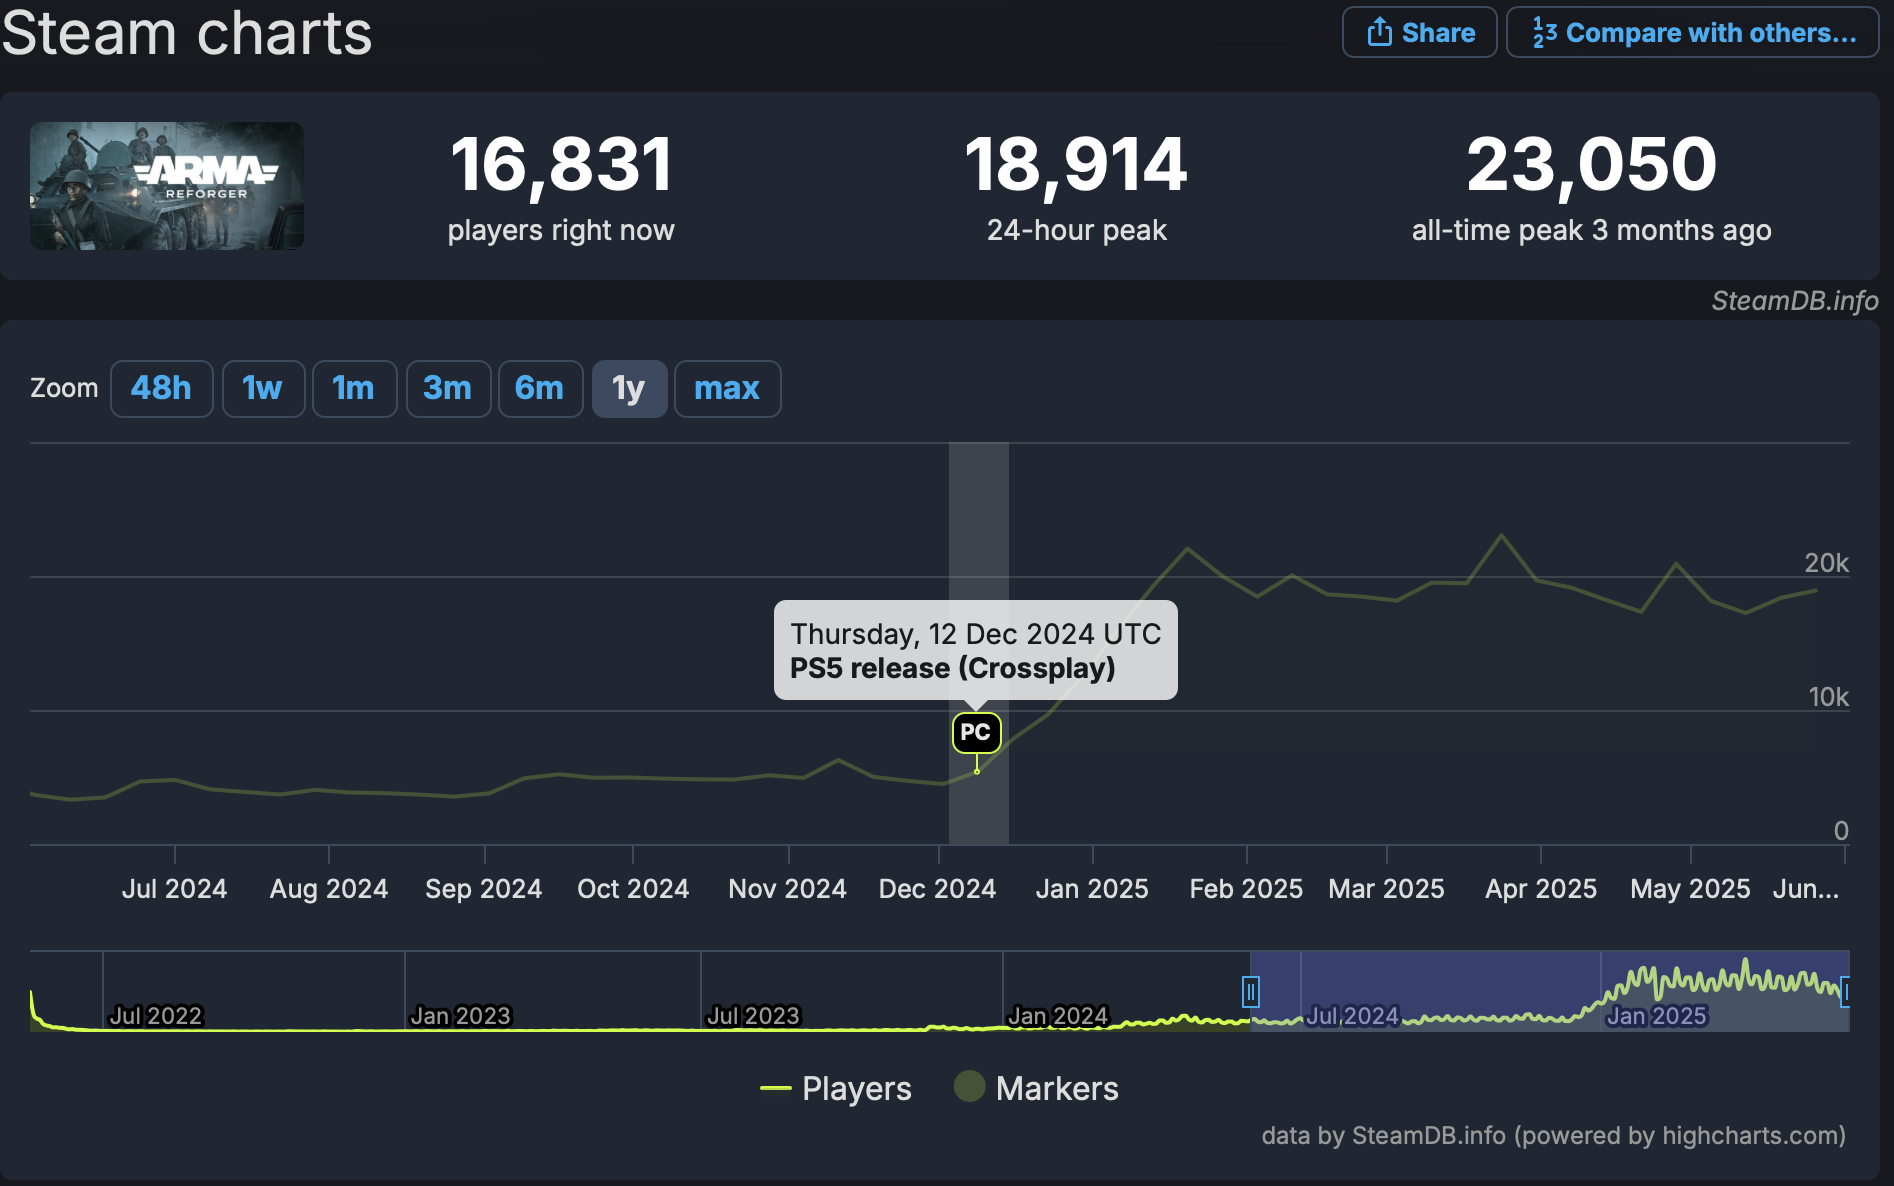1894x1186 pixels.
Task: Click the May 2025 axis label
Action: point(1690,889)
